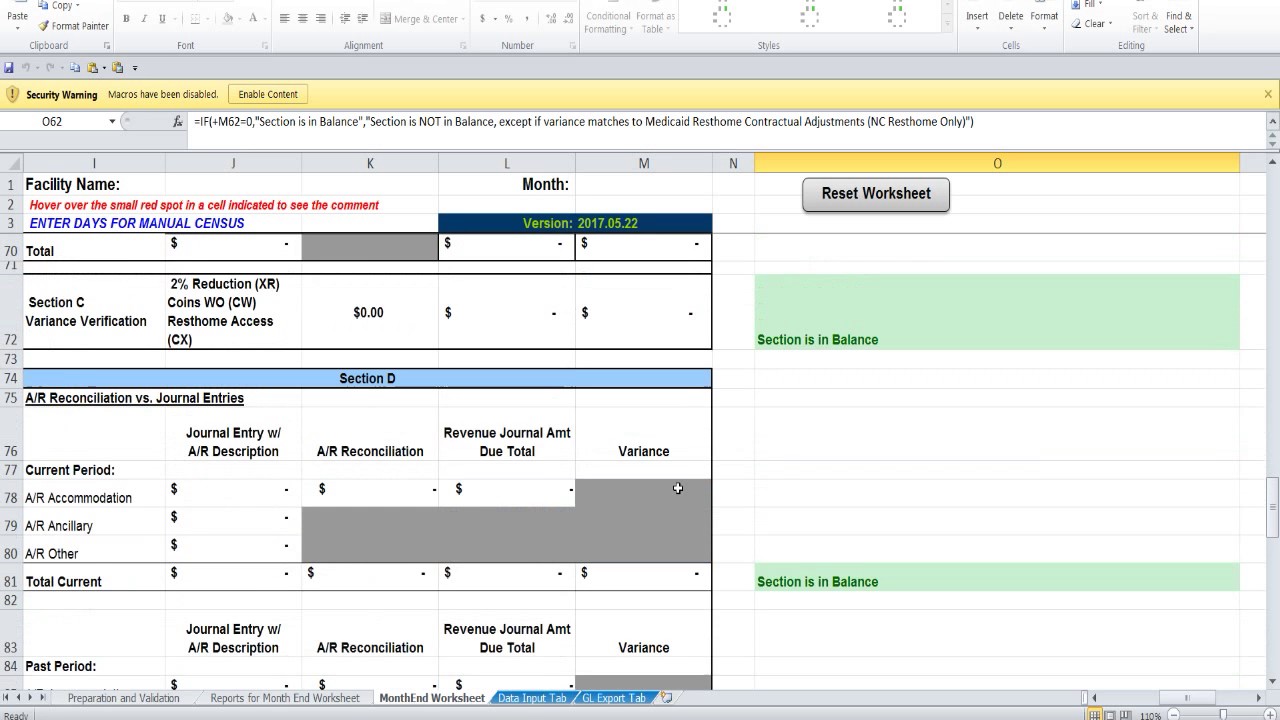Close the Security Warning bar
This screenshot has height=720, width=1280.
(1268, 94)
